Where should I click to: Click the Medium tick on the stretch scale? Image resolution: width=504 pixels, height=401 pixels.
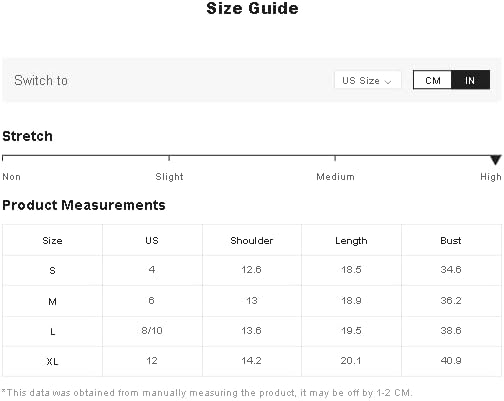(335, 158)
